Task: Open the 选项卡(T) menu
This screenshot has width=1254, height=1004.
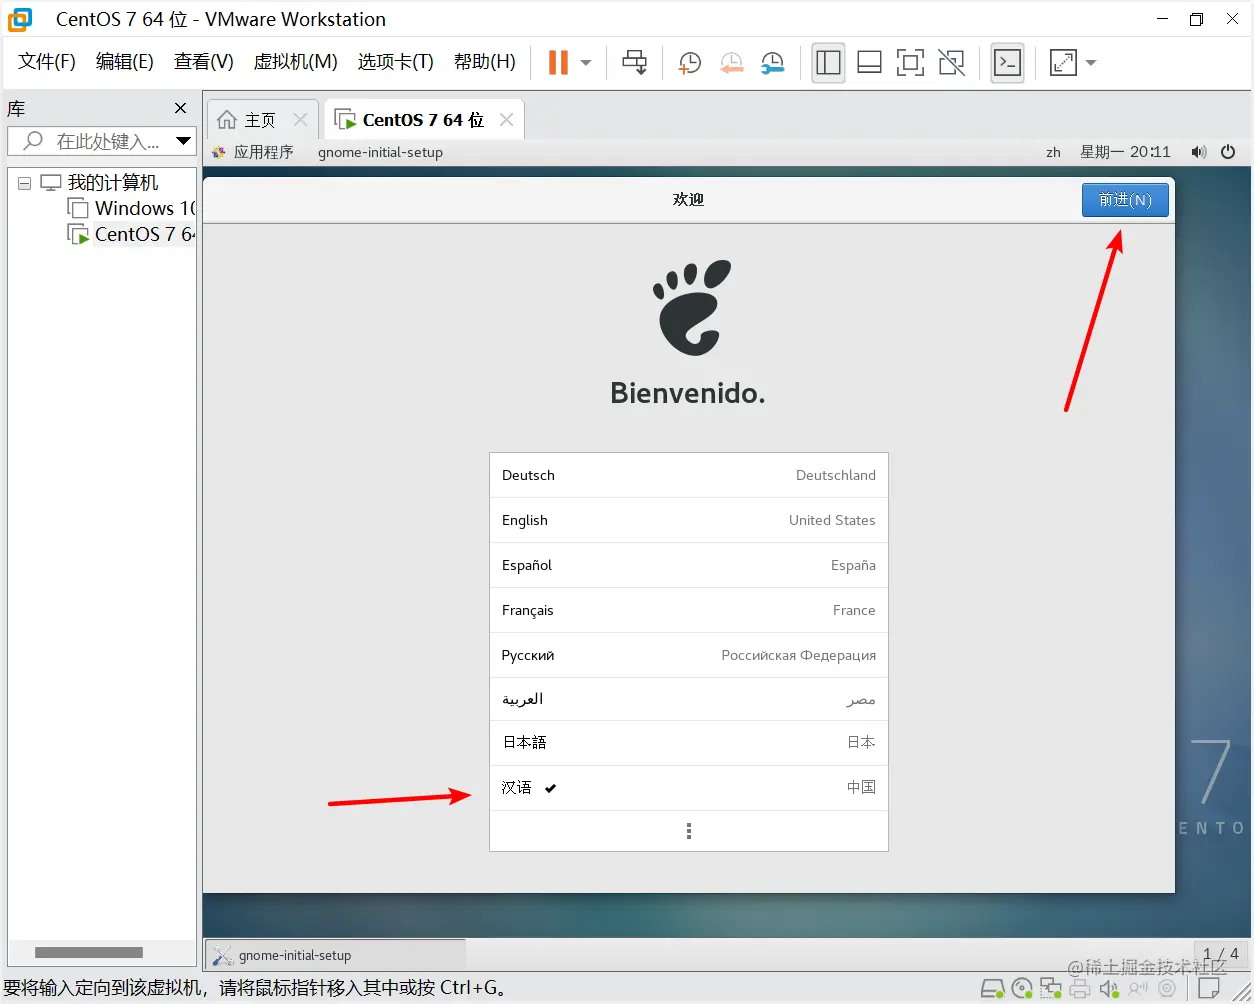Action: point(396,62)
